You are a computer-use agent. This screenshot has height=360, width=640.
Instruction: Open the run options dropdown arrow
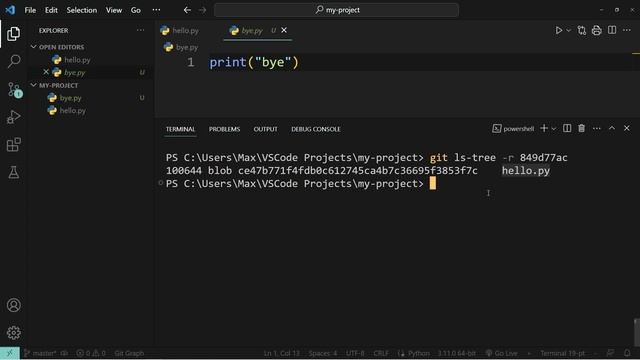click(569, 31)
